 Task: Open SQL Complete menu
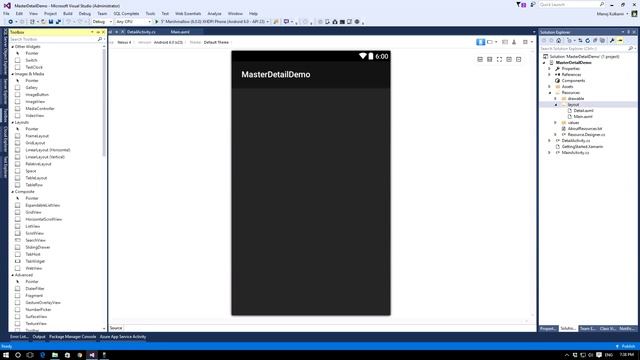click(126, 13)
